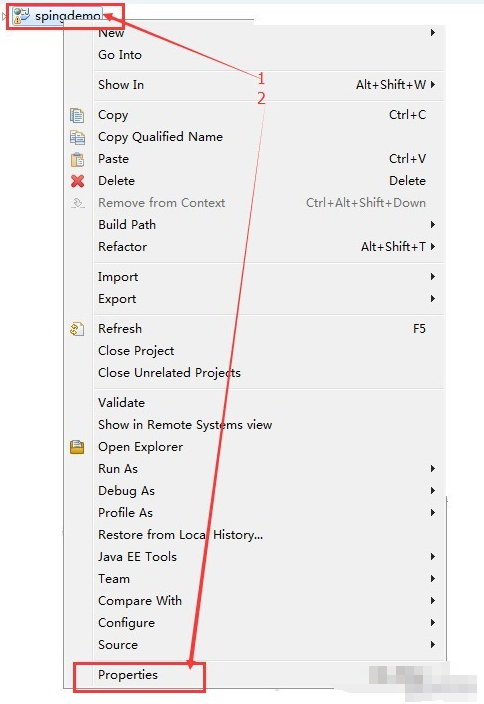Image resolution: width=484 pixels, height=704 pixels.
Task: Select the spingdemo project tree item
Action: [x=57, y=16]
